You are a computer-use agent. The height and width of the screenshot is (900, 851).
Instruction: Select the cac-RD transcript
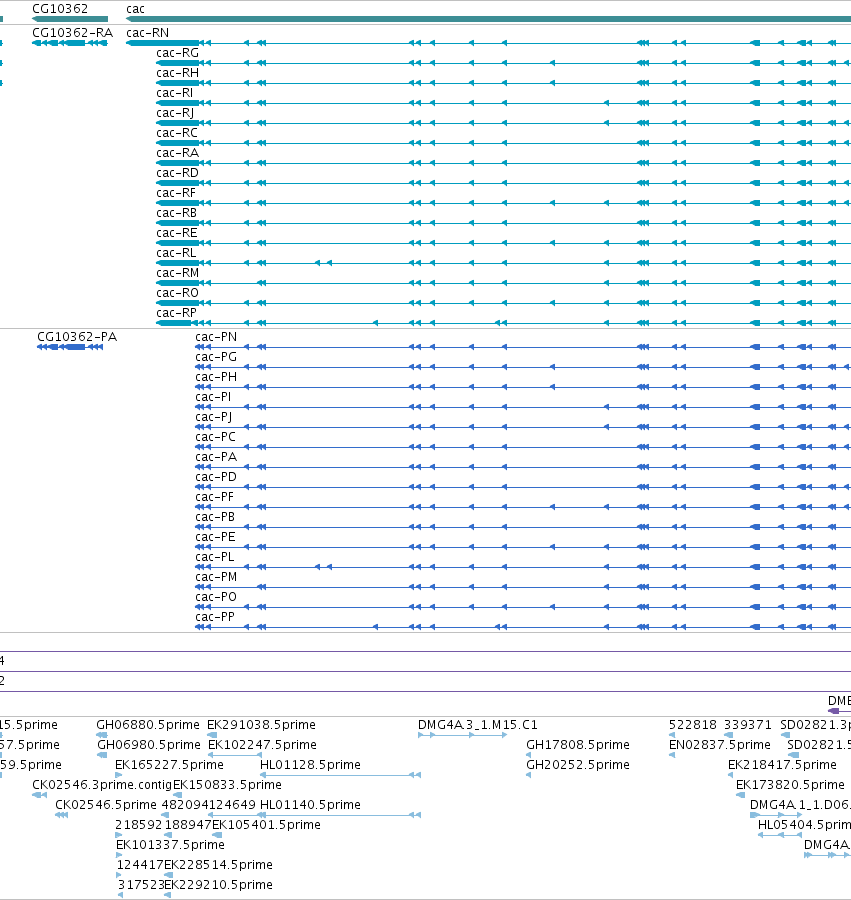[x=177, y=173]
